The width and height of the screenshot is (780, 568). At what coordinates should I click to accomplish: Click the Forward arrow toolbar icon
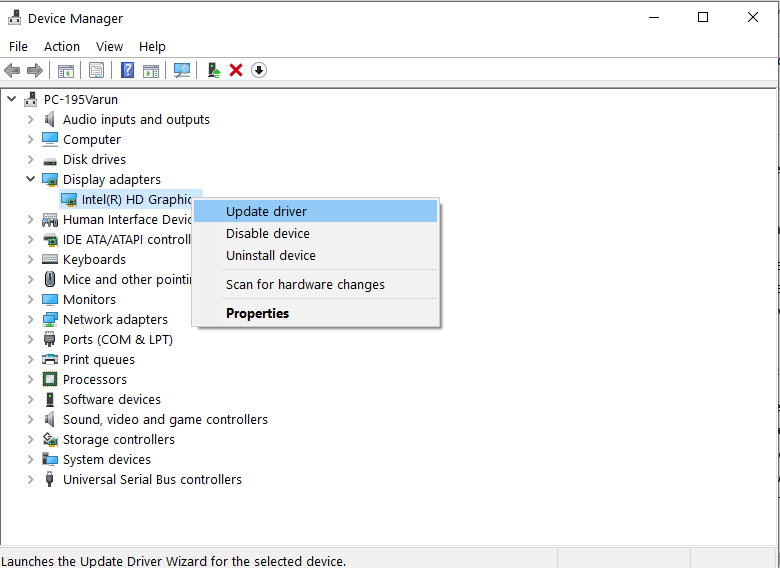[x=34, y=70]
